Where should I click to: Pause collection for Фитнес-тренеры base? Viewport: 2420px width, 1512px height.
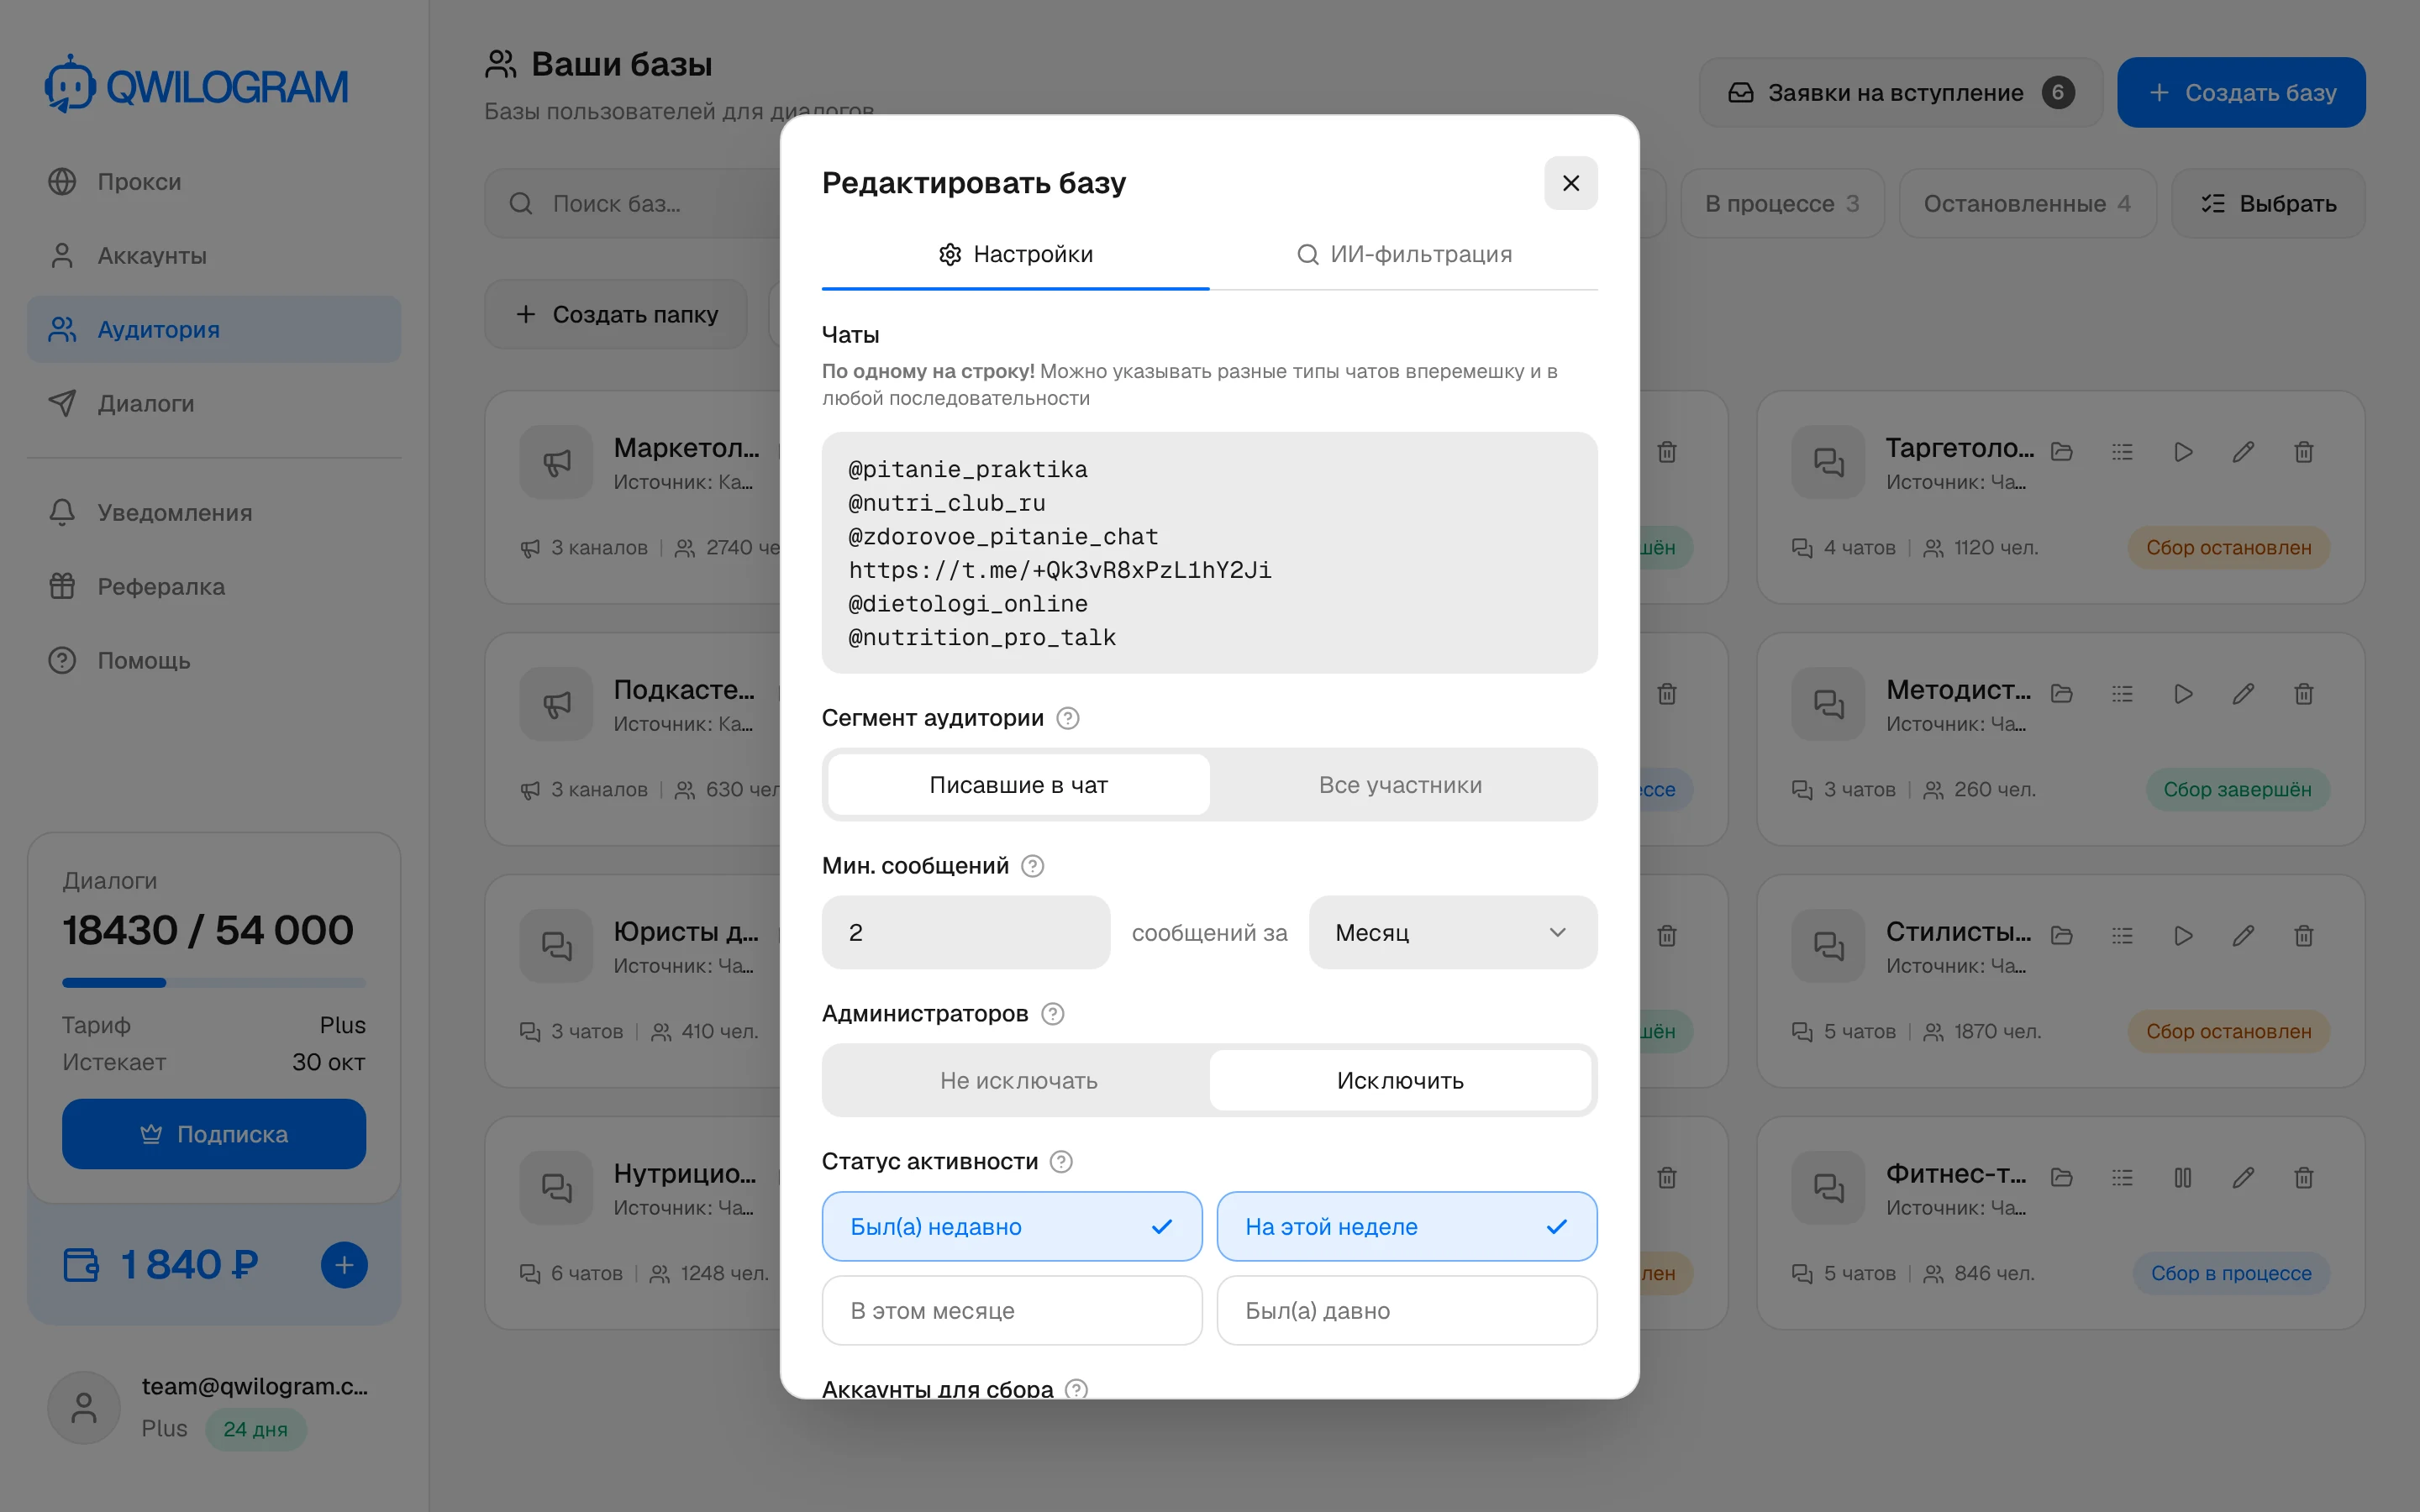tap(2183, 1178)
